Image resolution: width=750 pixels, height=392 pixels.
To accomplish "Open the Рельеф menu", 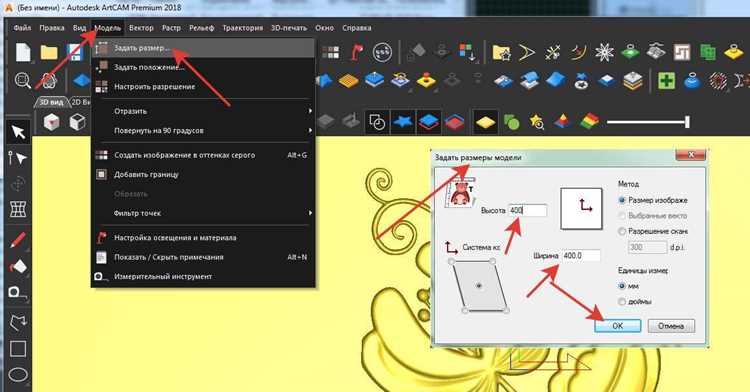I will coord(201,28).
